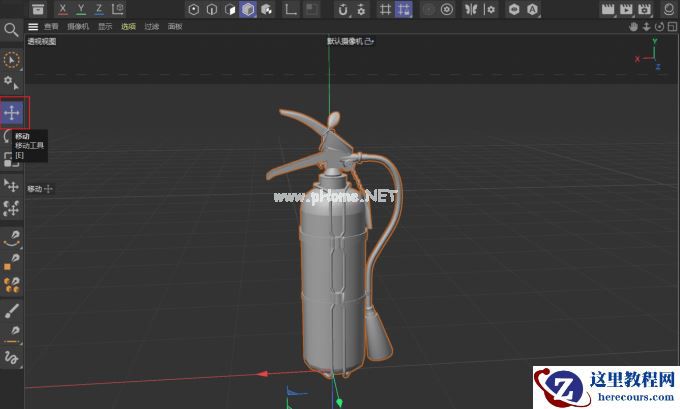680x409 pixels.
Task: Click the search magnifier icon
Action: [12, 30]
